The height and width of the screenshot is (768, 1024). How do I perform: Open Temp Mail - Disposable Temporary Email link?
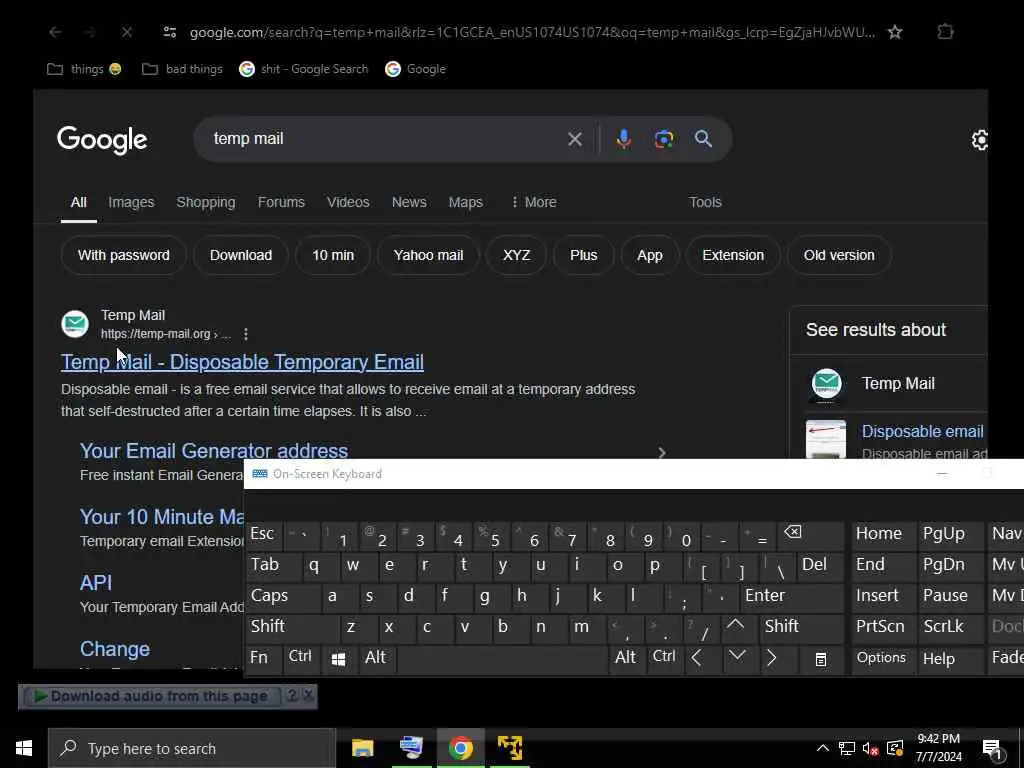tap(242, 362)
